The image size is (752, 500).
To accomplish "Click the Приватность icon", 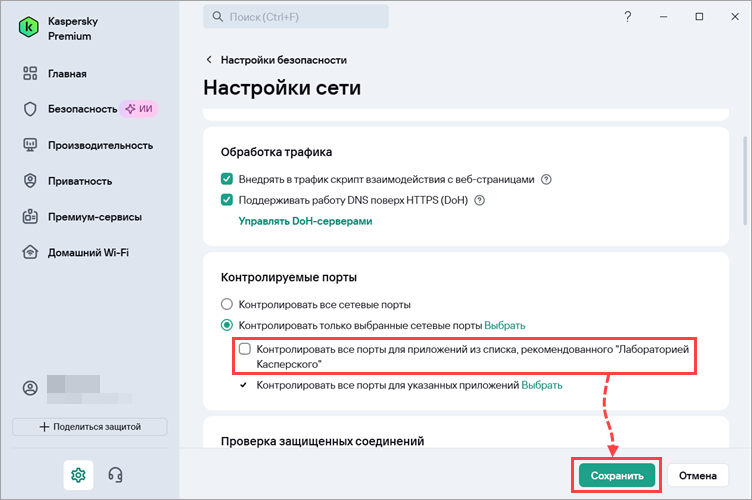I will [x=30, y=181].
